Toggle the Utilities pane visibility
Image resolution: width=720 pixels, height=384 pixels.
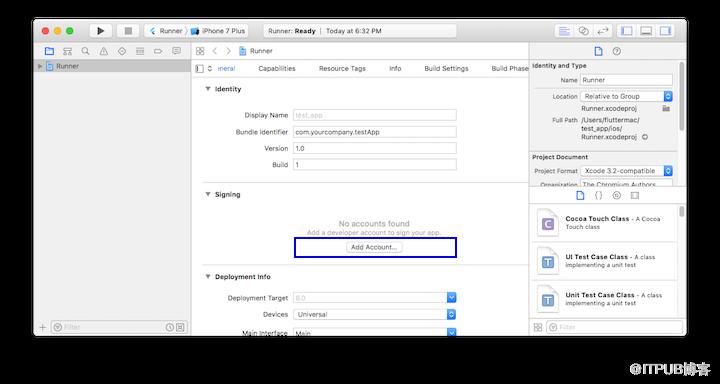pyautogui.click(x=665, y=31)
